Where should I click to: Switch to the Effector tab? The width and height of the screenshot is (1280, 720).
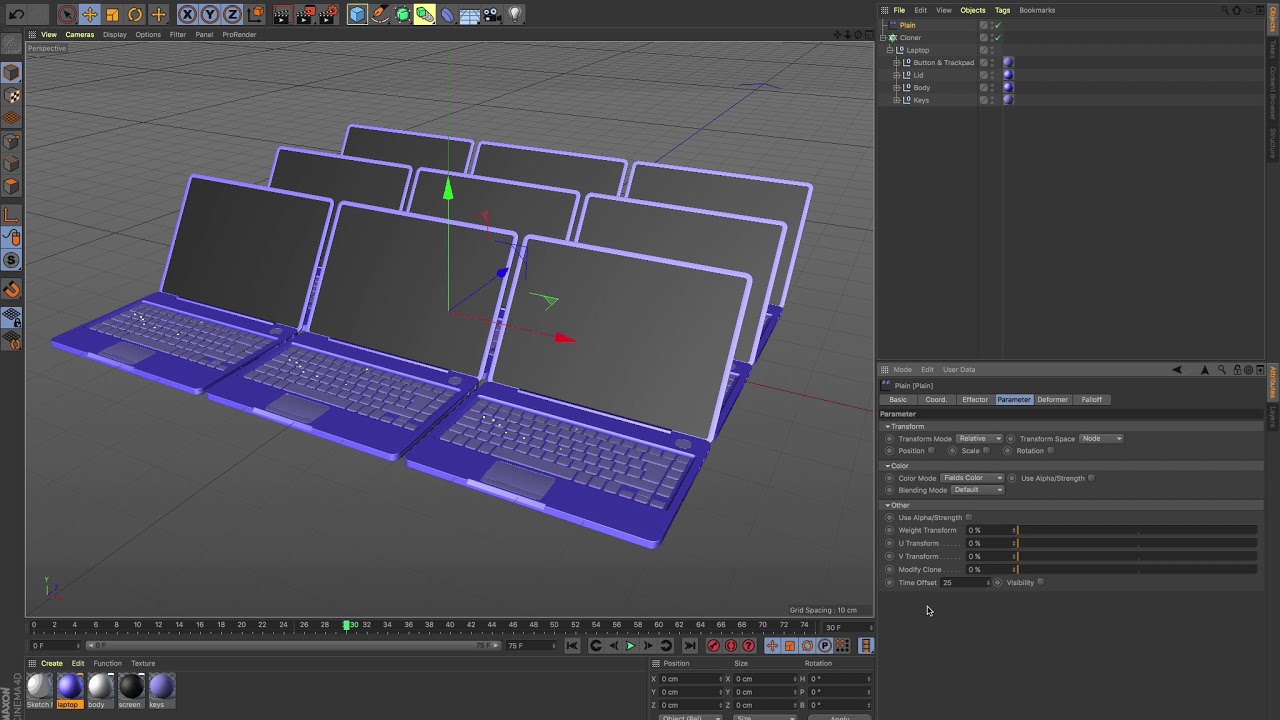[x=975, y=400]
